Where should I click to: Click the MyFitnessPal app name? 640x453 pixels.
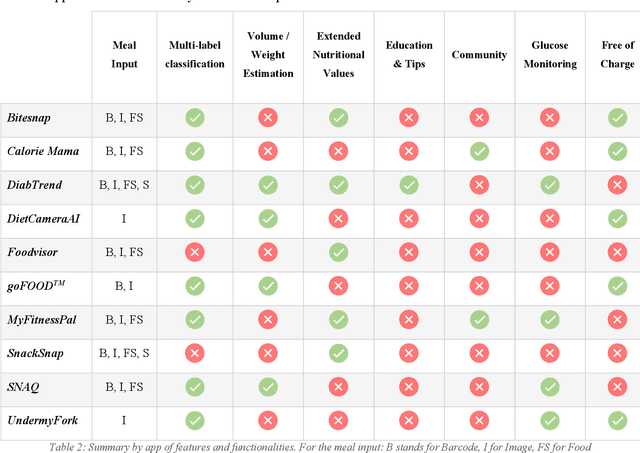click(41, 320)
